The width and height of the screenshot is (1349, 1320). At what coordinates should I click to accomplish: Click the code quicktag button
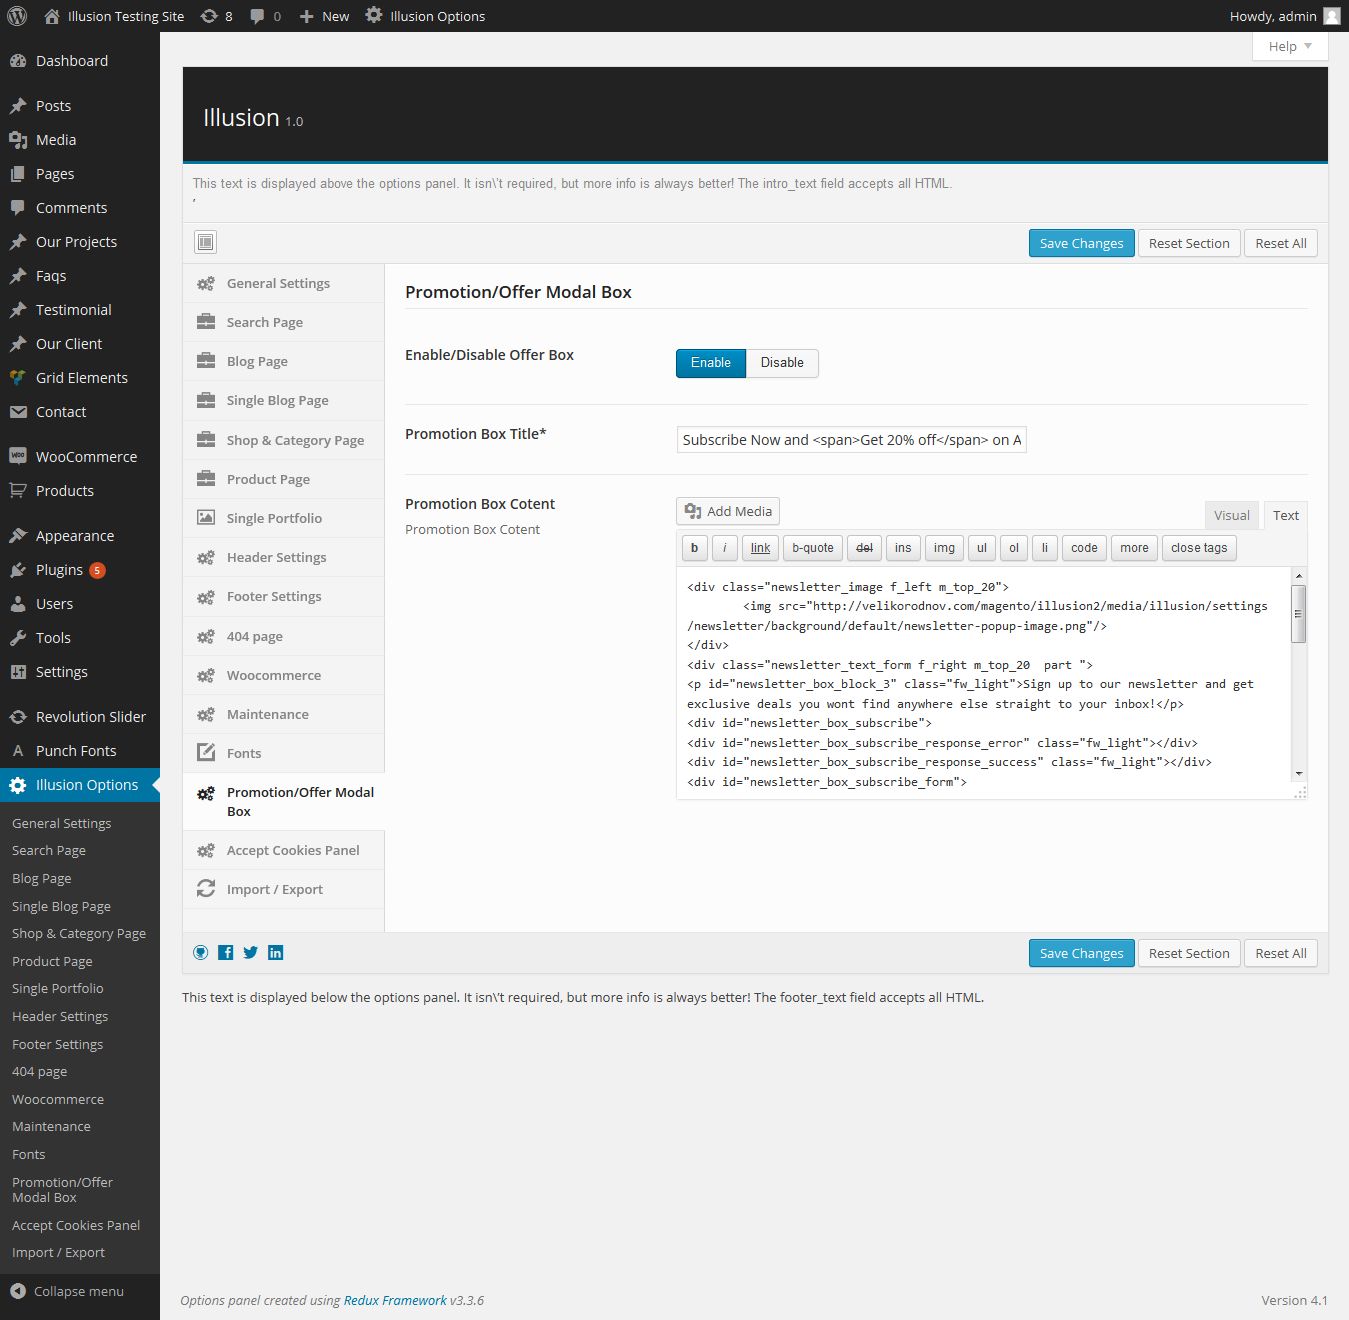1084,548
